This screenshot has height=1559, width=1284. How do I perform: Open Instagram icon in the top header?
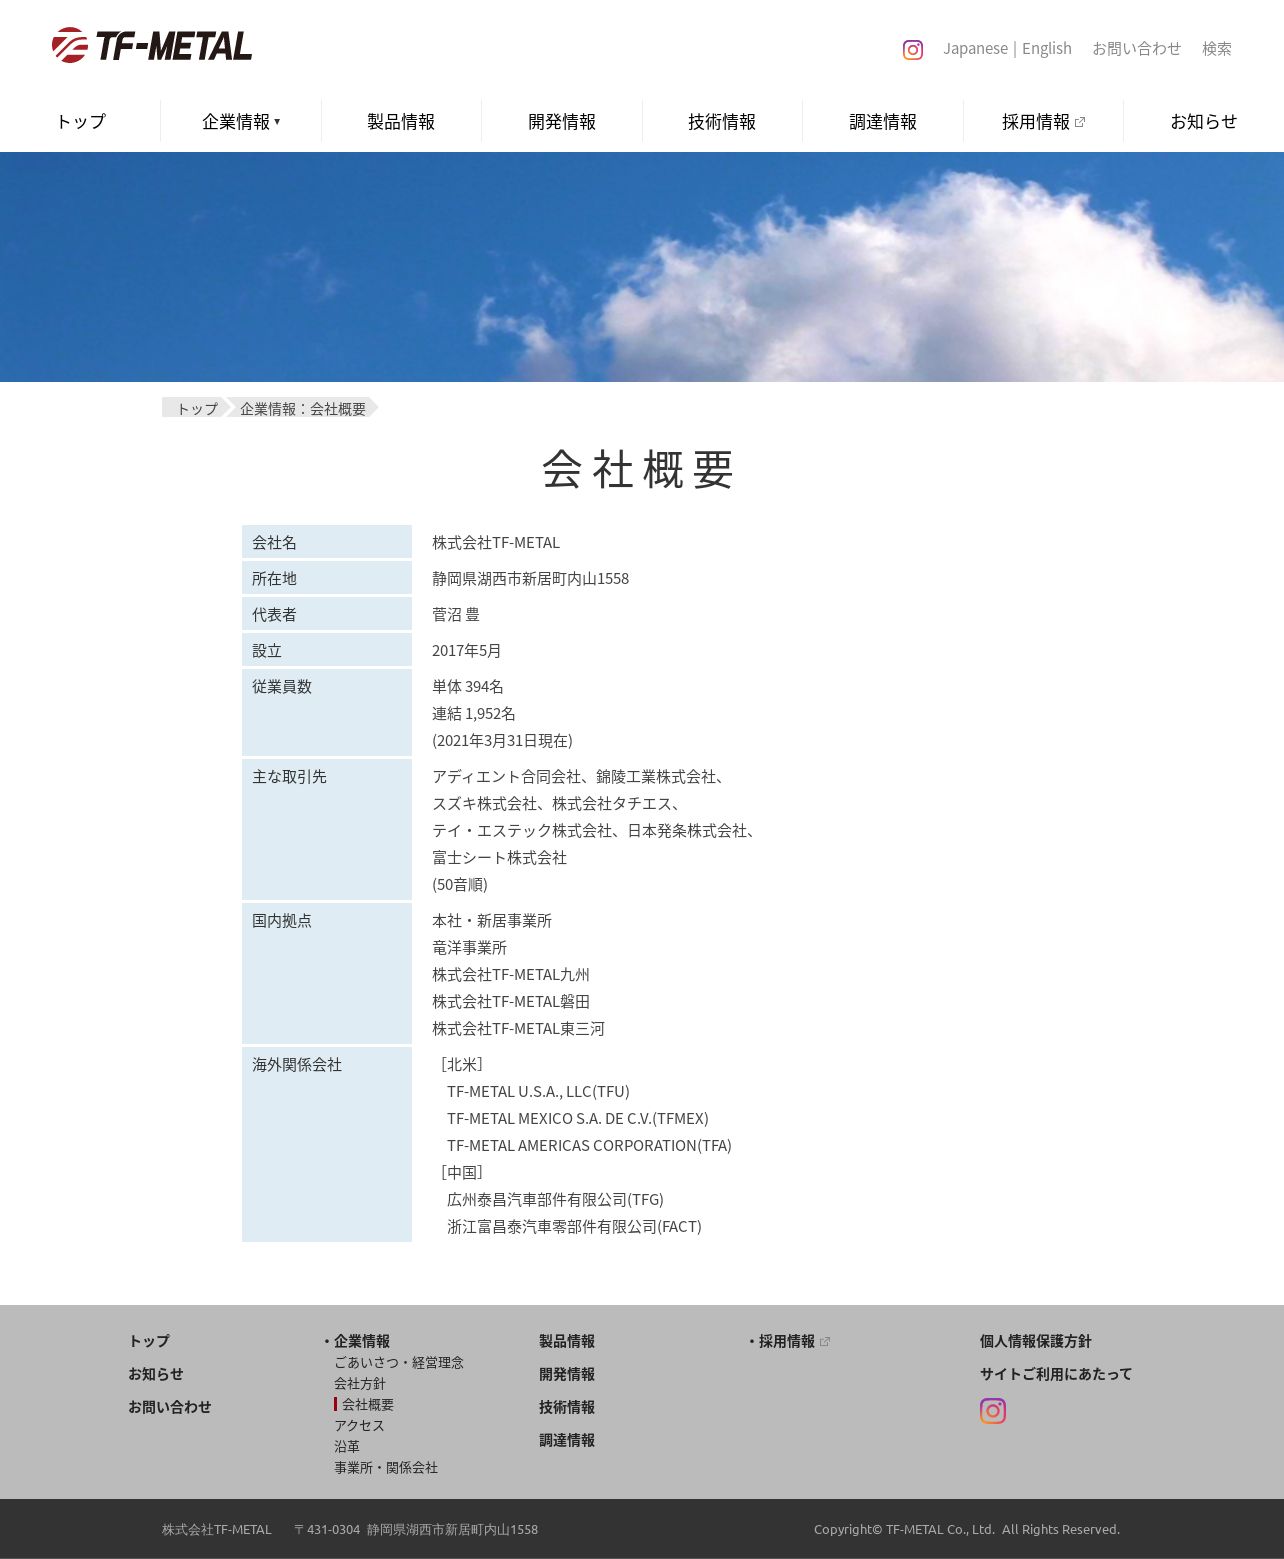(913, 49)
